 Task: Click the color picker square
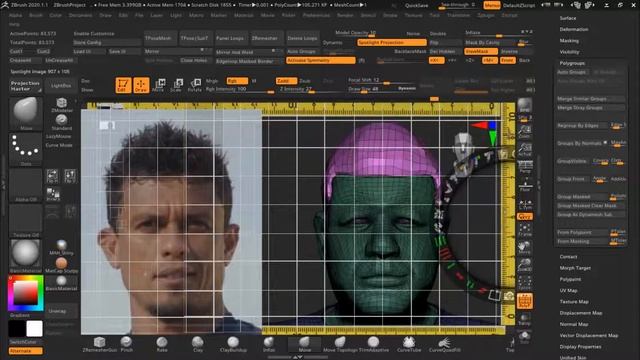click(x=26, y=293)
